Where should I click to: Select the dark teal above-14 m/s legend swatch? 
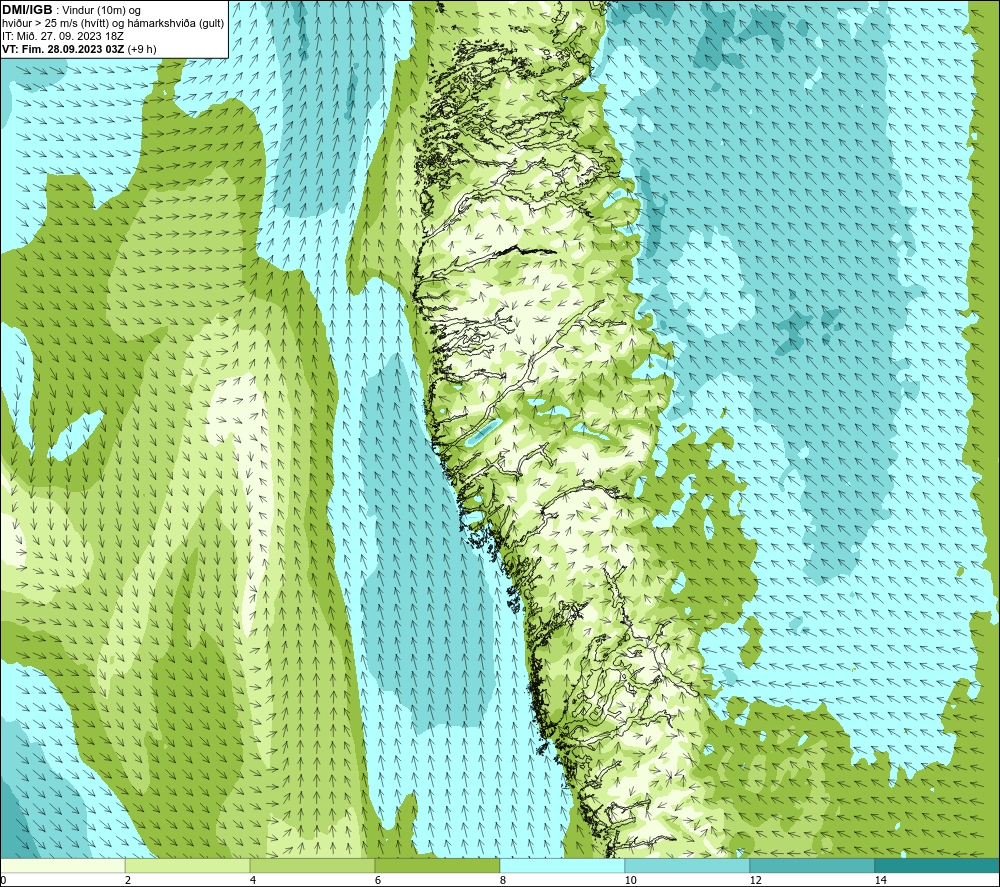click(x=937, y=865)
